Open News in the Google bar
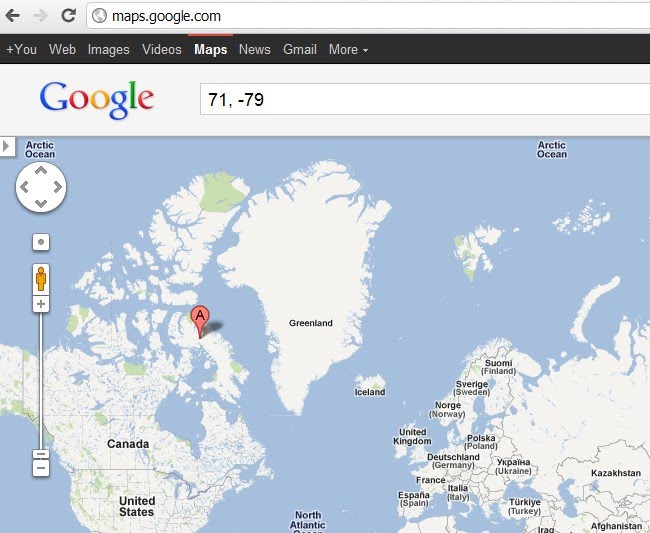This screenshot has width=650, height=533. [255, 49]
